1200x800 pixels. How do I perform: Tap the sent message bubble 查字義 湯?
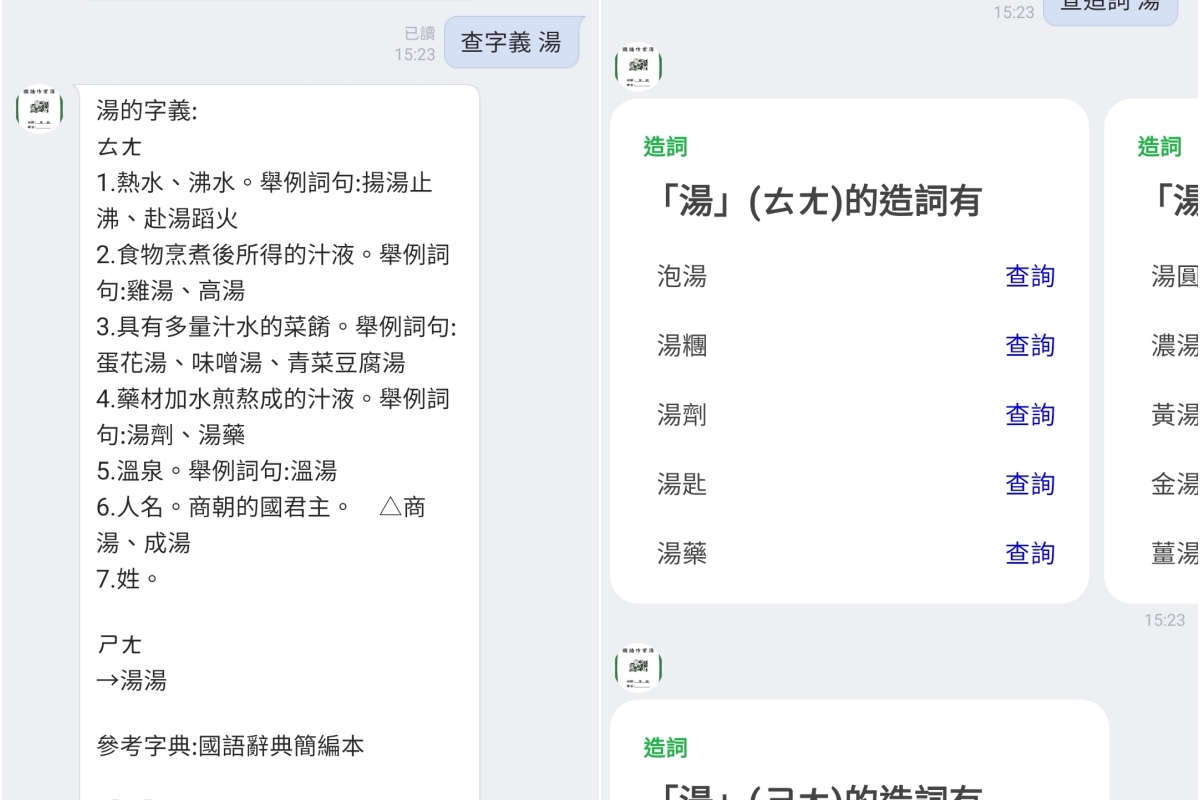[x=512, y=42]
